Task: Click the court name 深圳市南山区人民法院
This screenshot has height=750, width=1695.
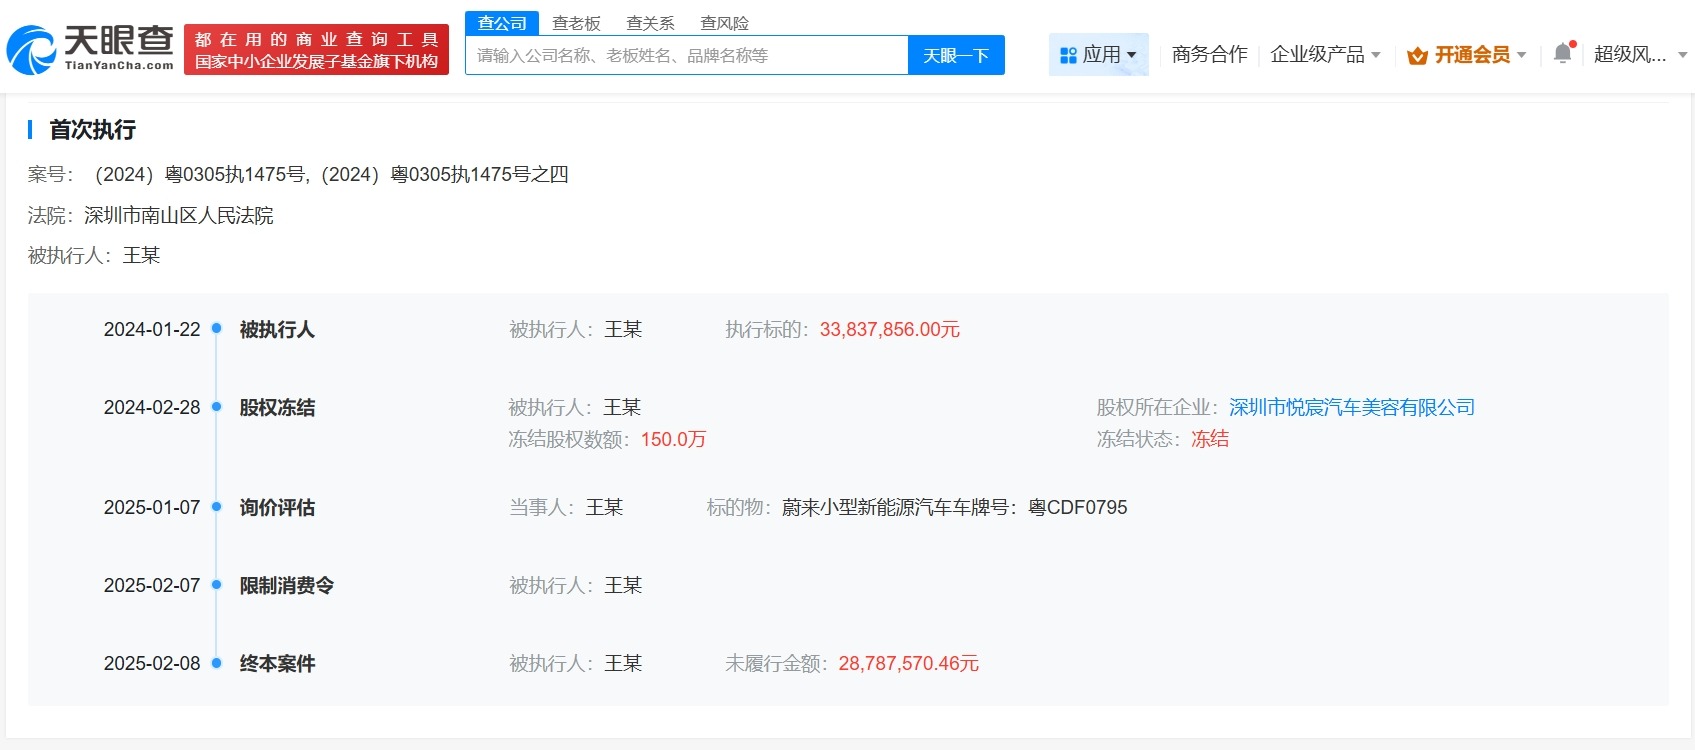Action: point(178,215)
